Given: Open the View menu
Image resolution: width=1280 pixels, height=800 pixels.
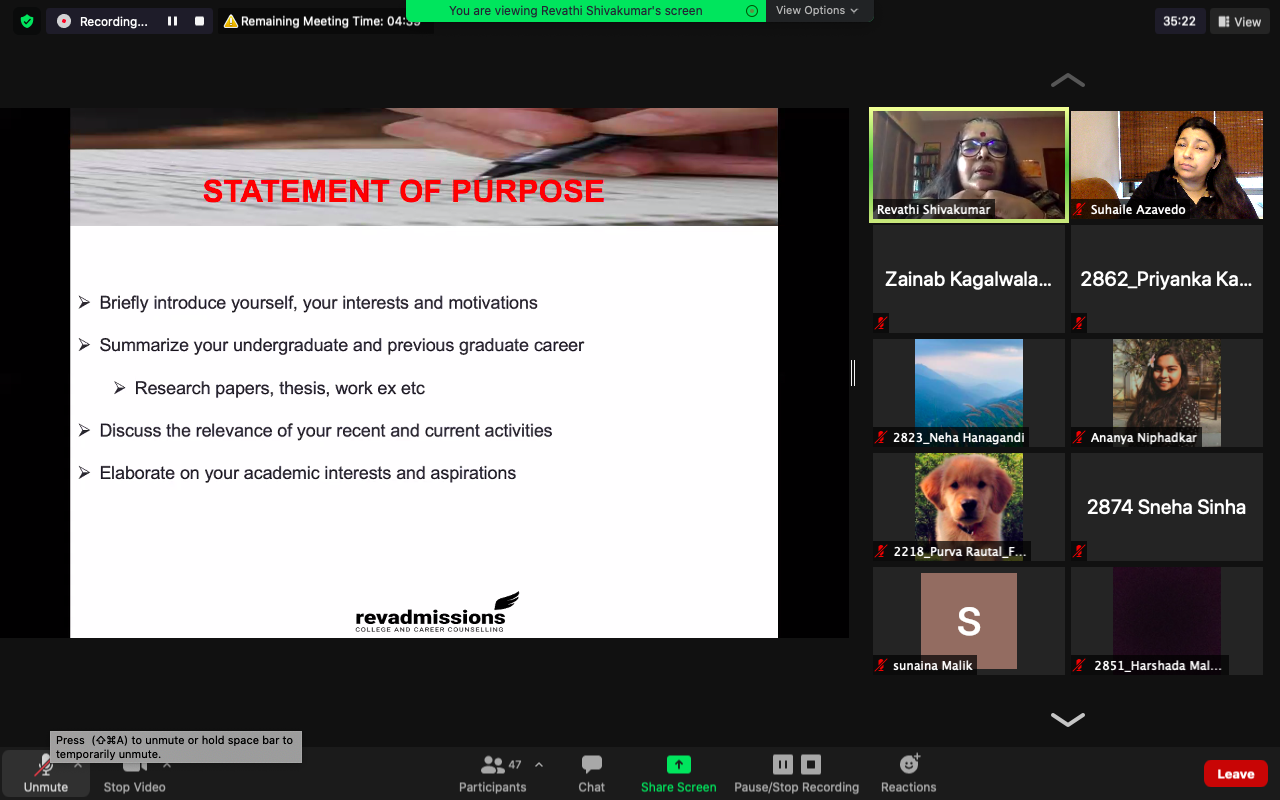Looking at the screenshot, I should click(1239, 20).
